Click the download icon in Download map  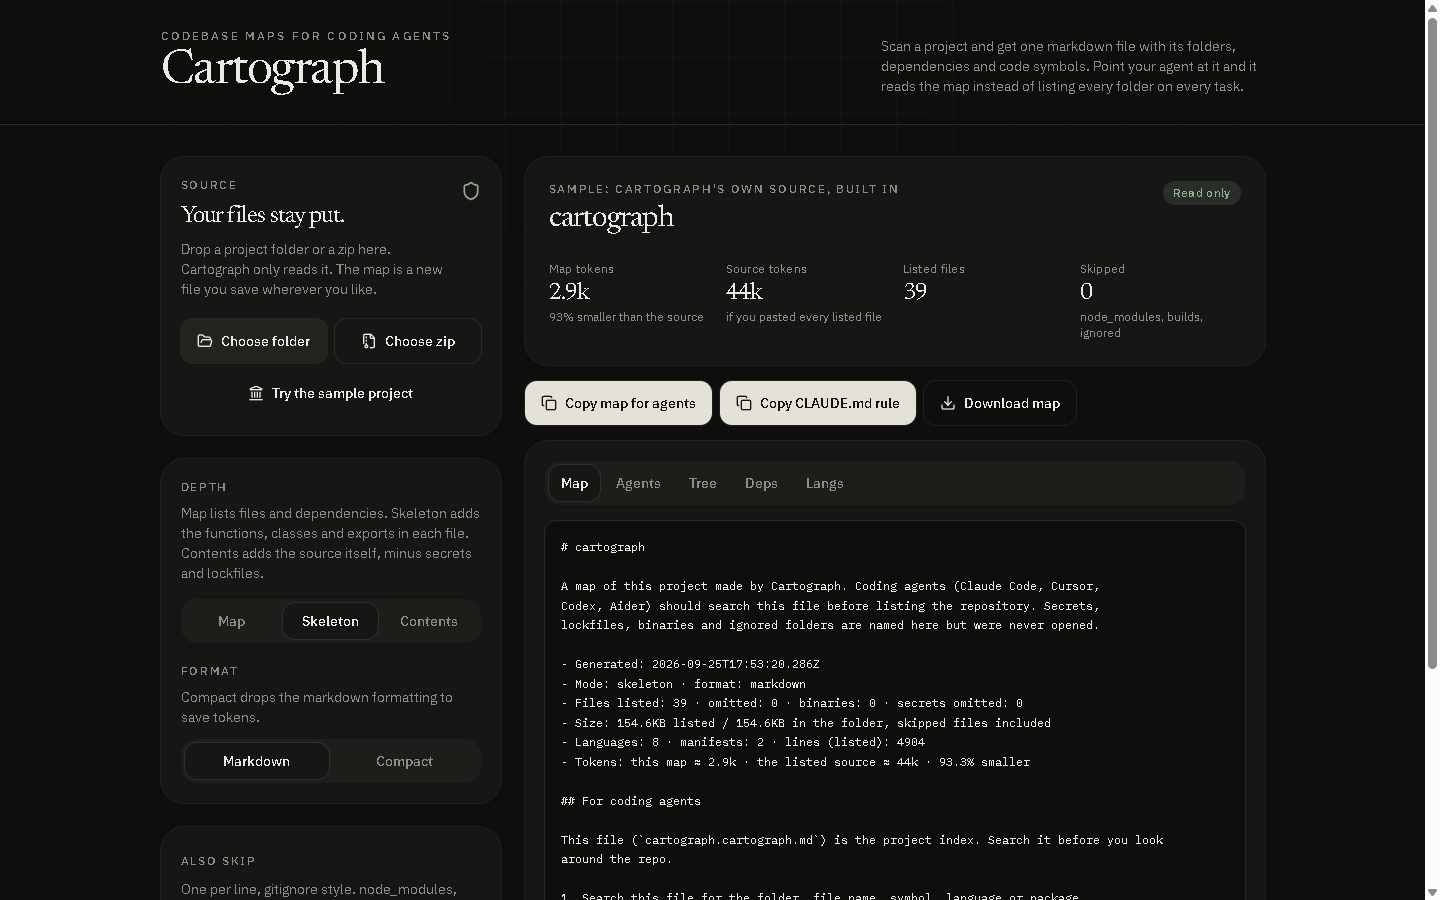948,403
